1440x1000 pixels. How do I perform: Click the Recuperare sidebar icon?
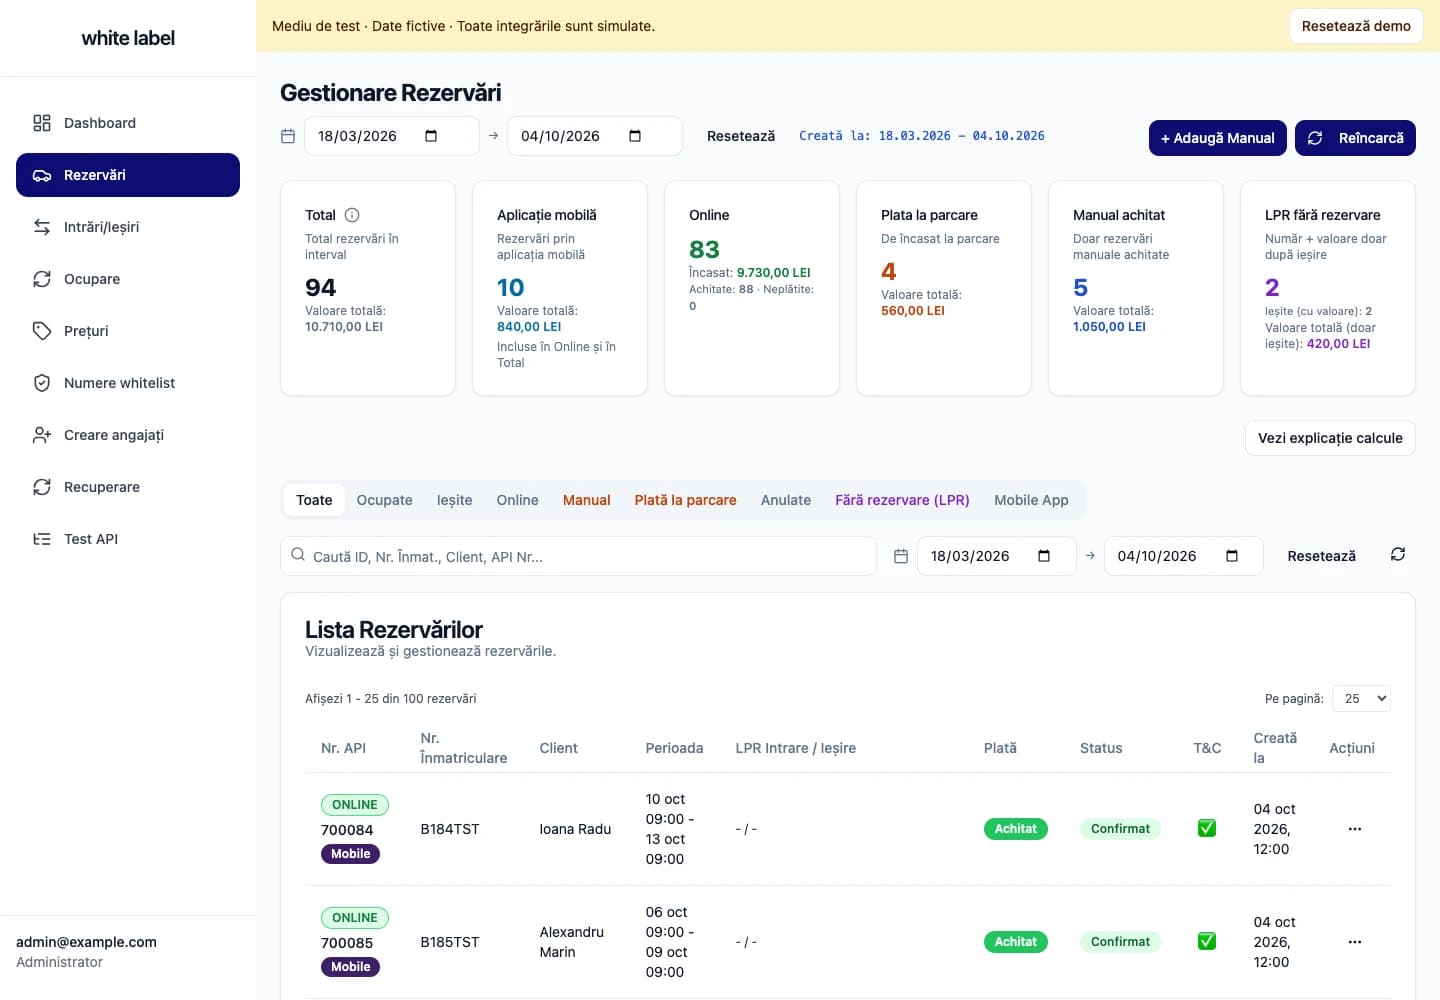pos(42,487)
